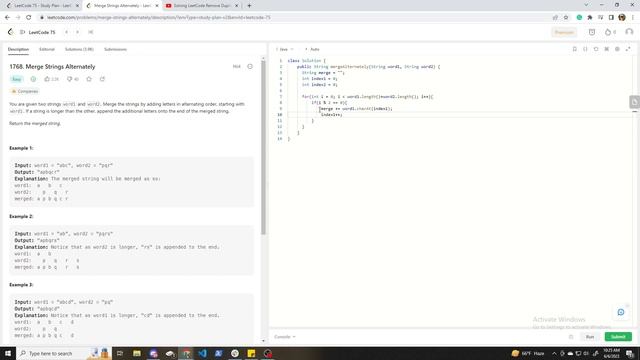Open the LeetCode 75 study plan link
Screen dimensions: 640x360
(x=42, y=32)
